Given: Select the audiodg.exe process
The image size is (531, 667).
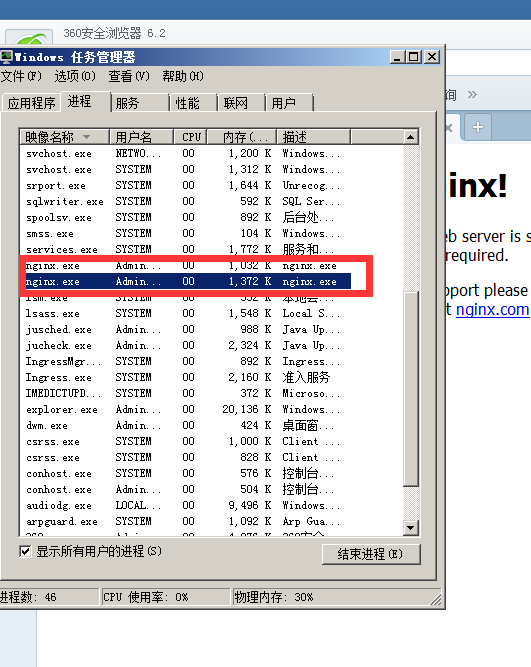Looking at the screenshot, I should [x=186, y=505].
